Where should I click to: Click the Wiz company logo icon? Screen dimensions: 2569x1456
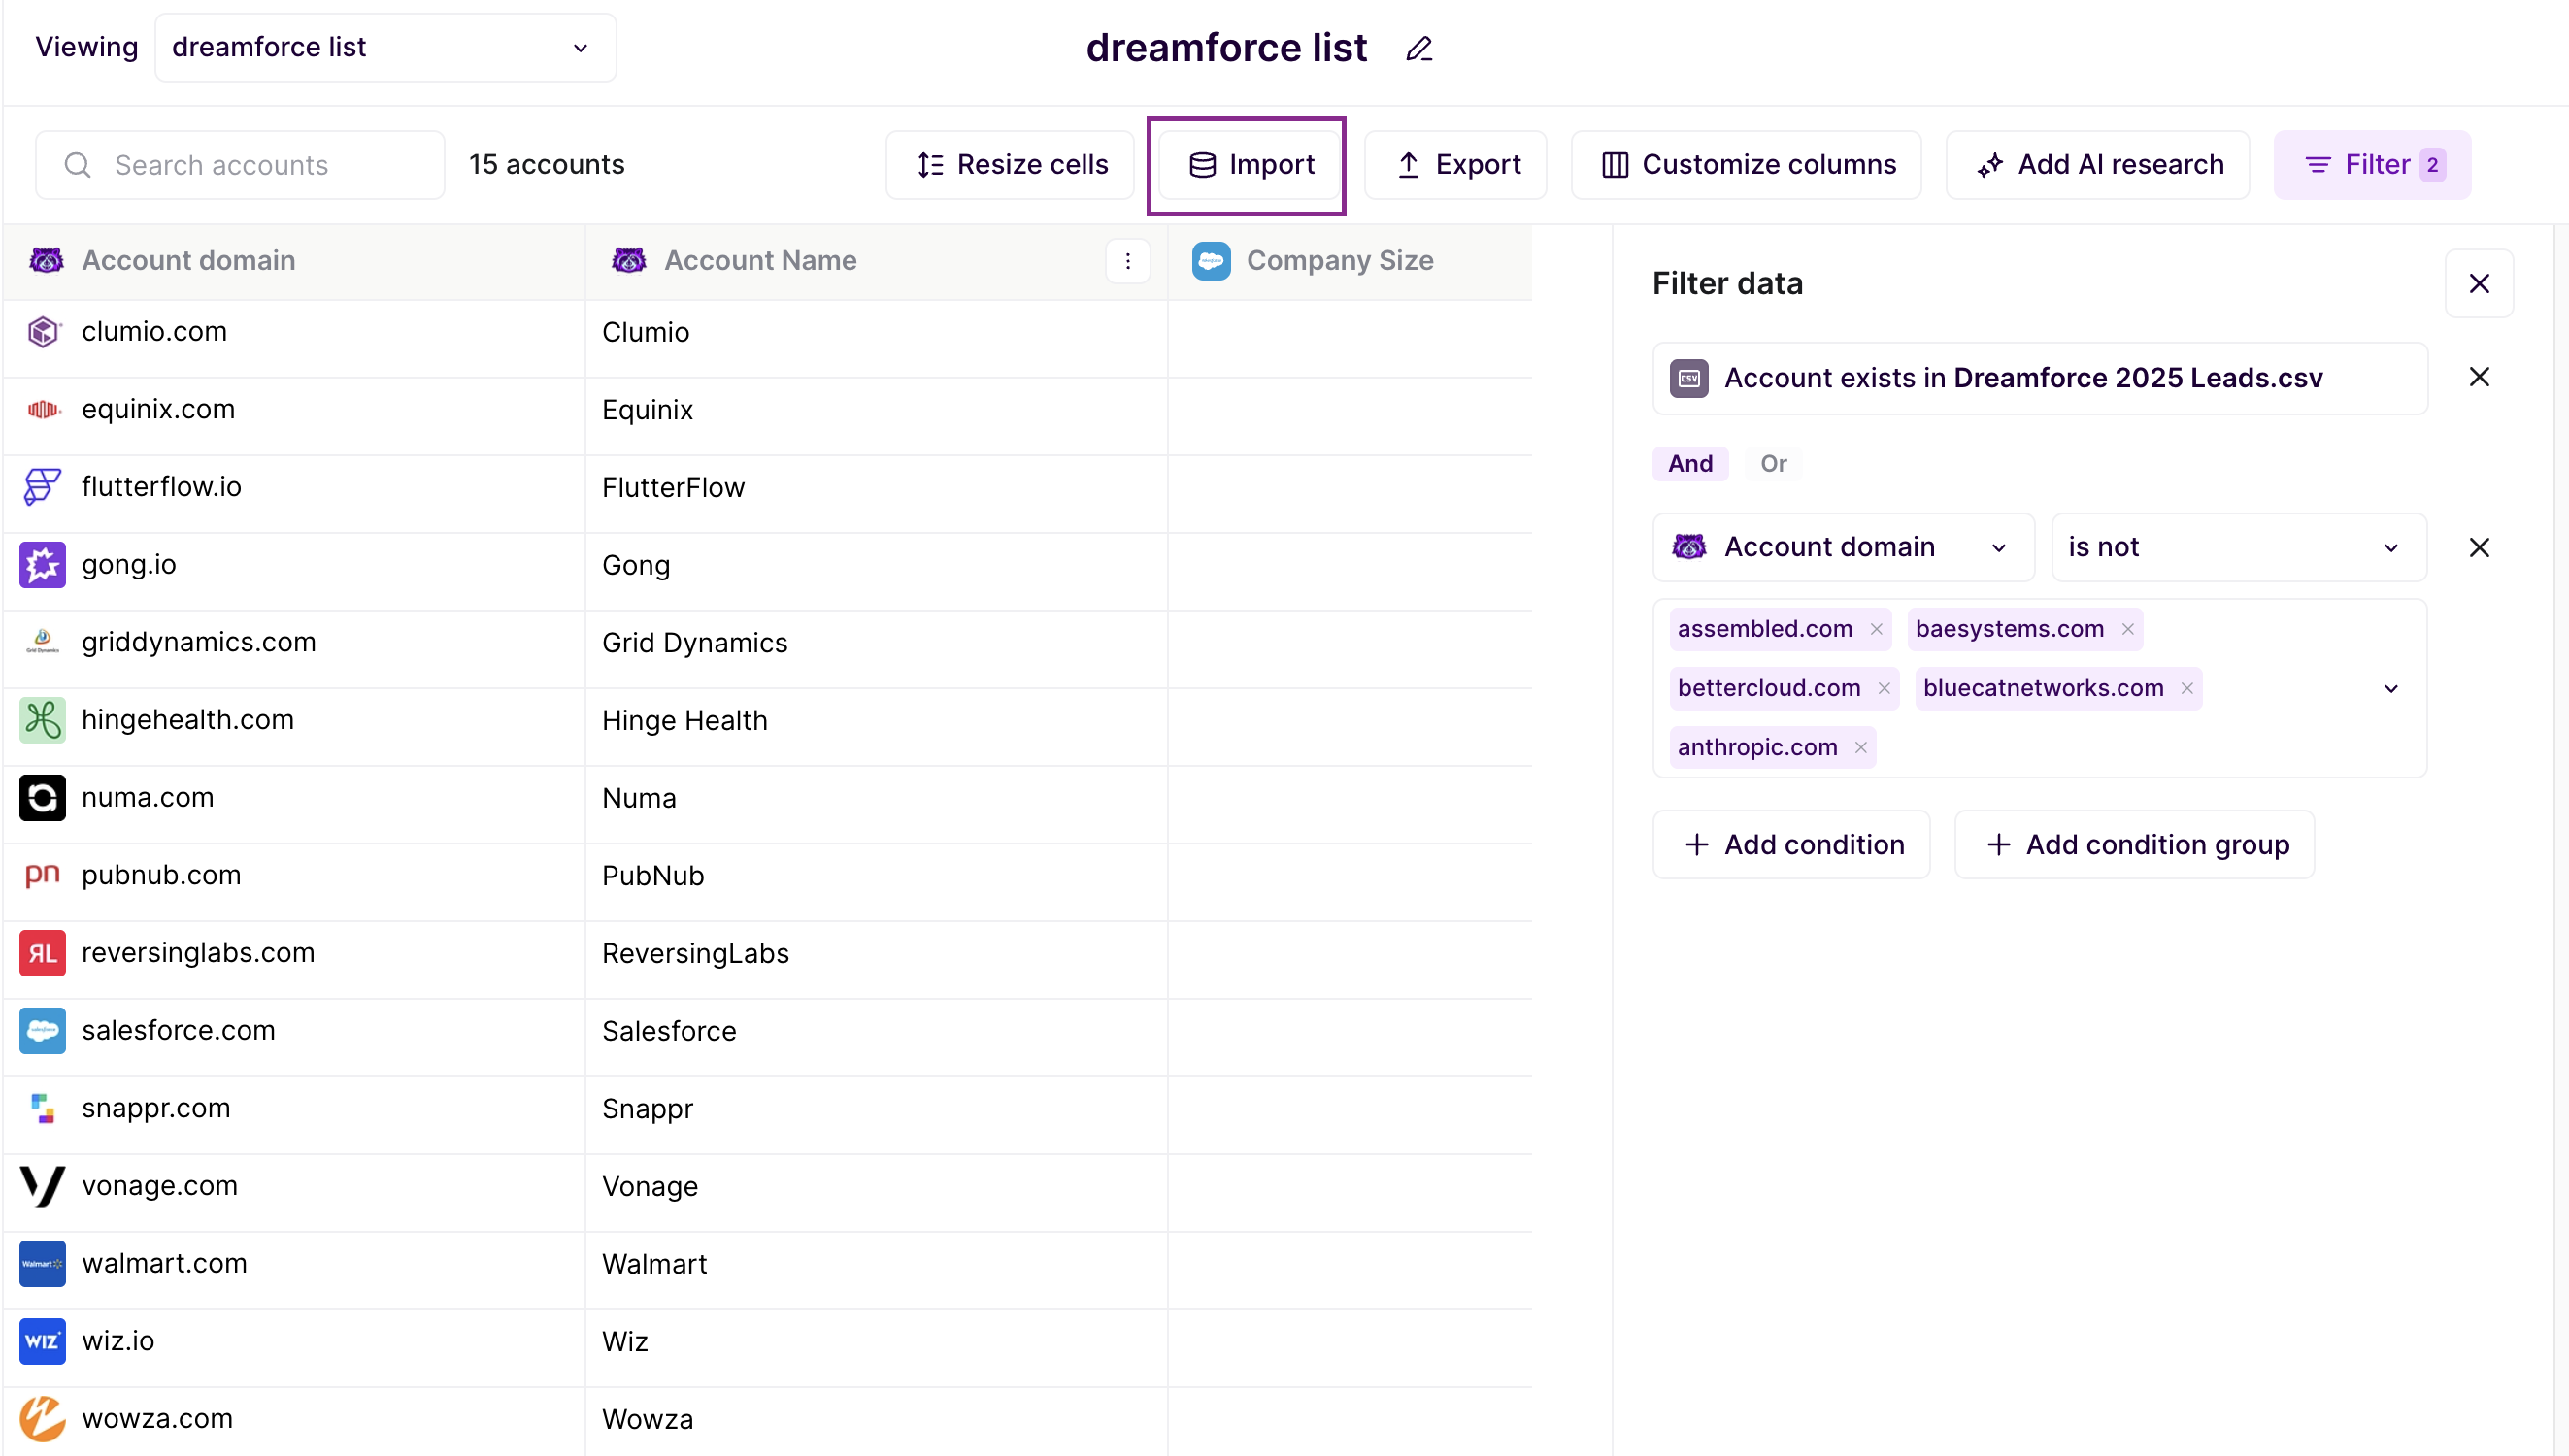click(x=43, y=1341)
